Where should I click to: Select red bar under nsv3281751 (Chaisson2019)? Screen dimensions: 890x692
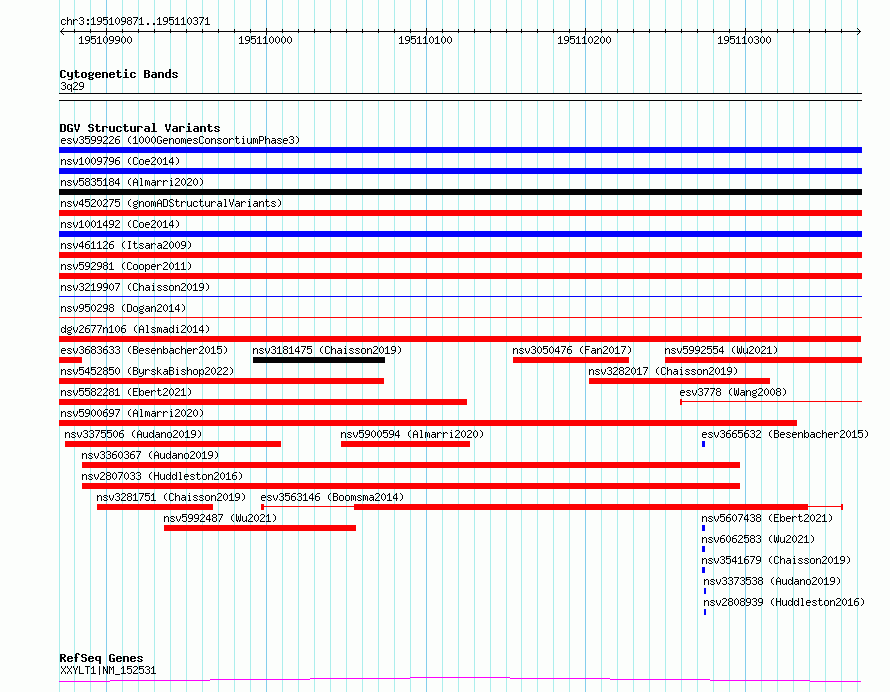[x=155, y=507]
